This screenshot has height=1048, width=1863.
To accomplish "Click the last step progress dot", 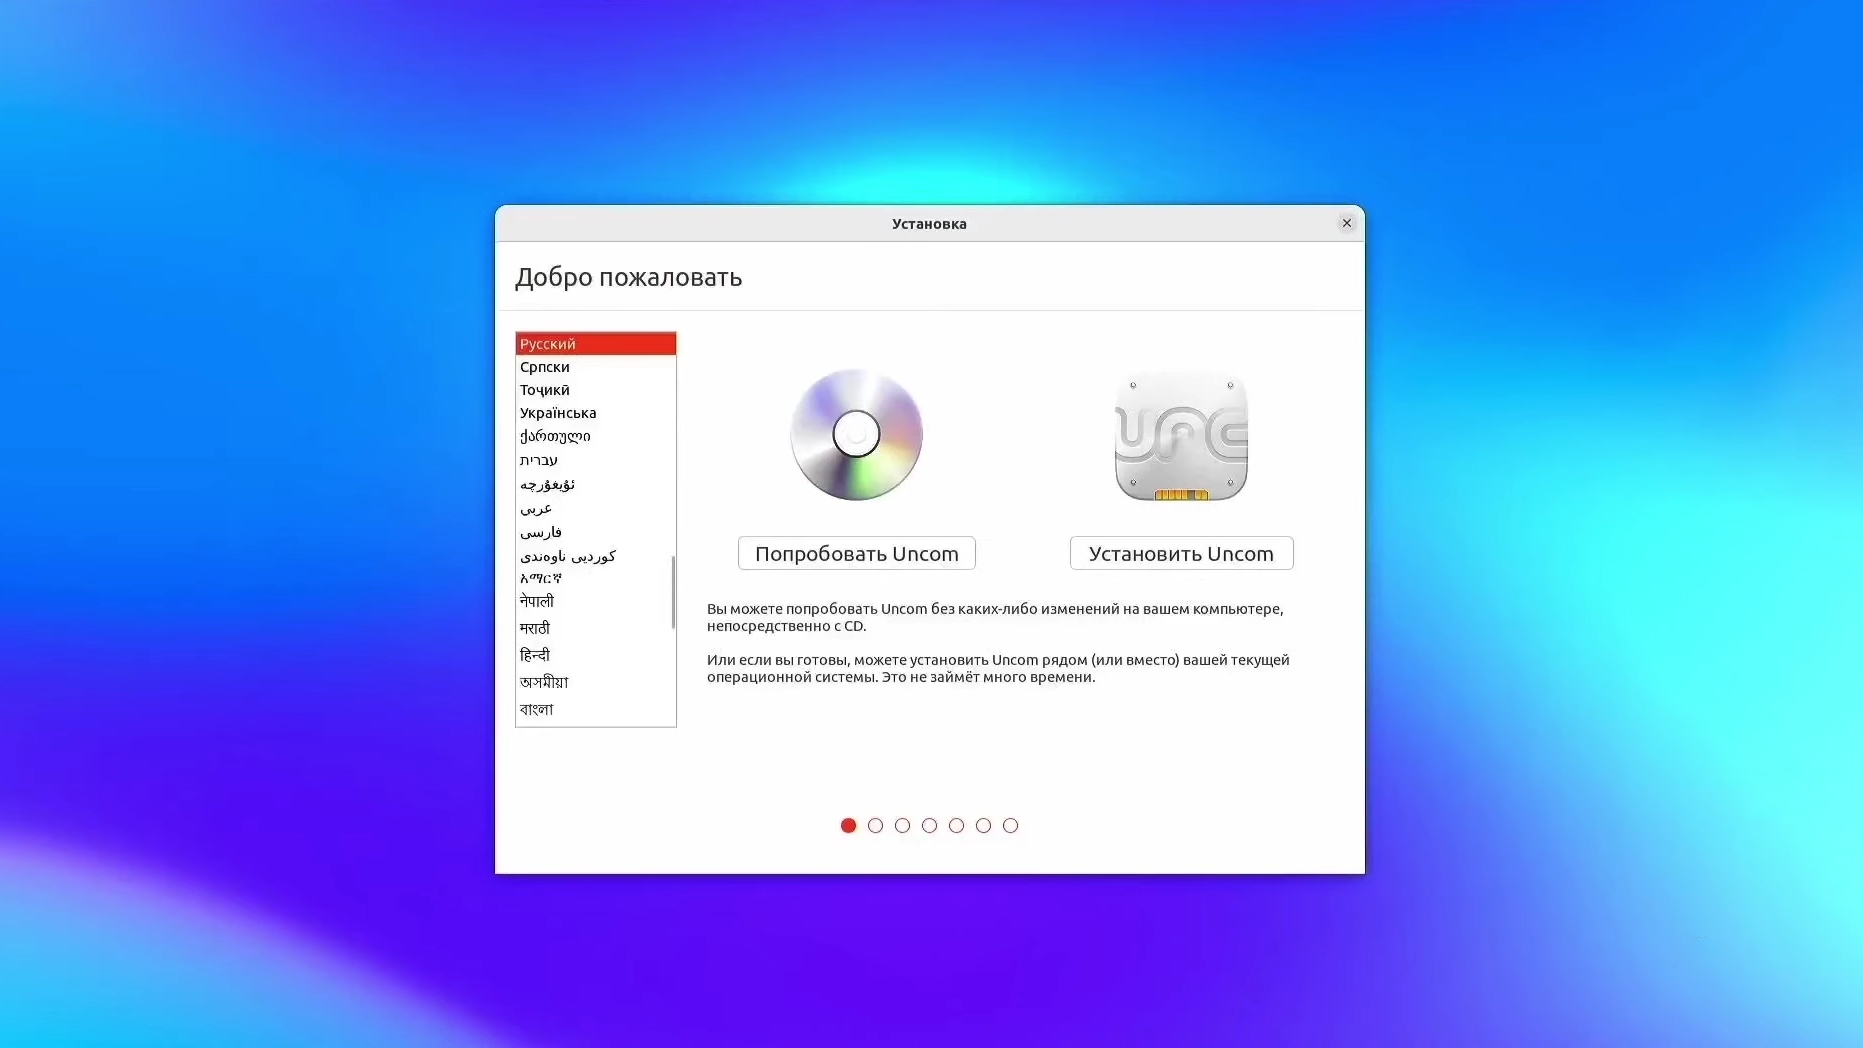I will pos(1010,825).
